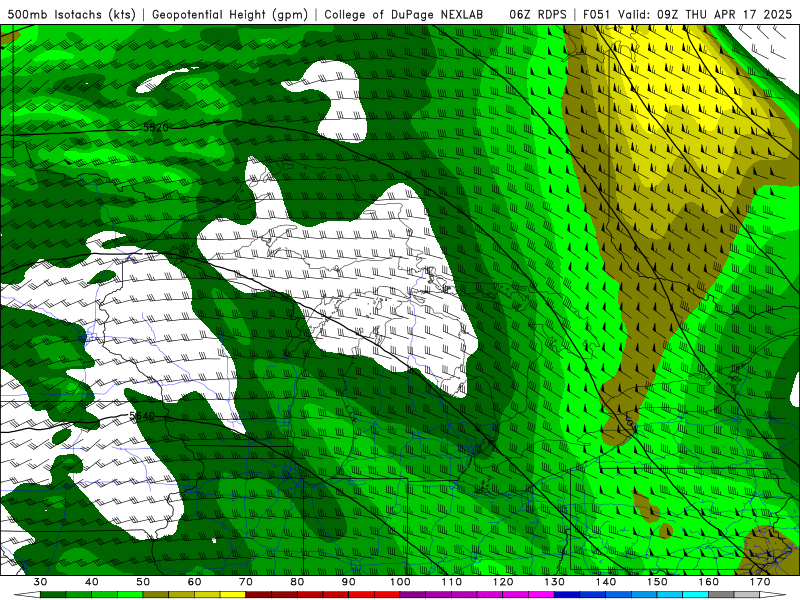Click the purple swatch starting at 100
Screen dimensions: 800x600
pyautogui.click(x=413, y=595)
